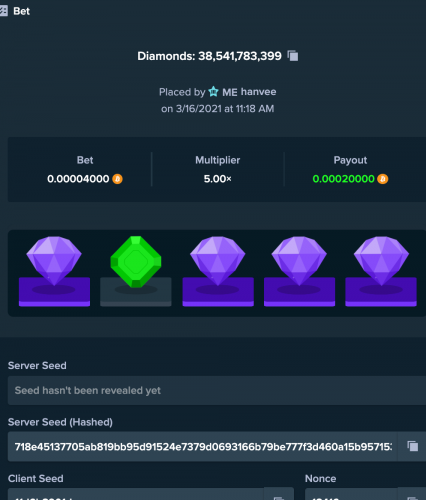The height and width of the screenshot is (500, 426).
Task: Click the Client Seed label
Action: (x=36, y=478)
